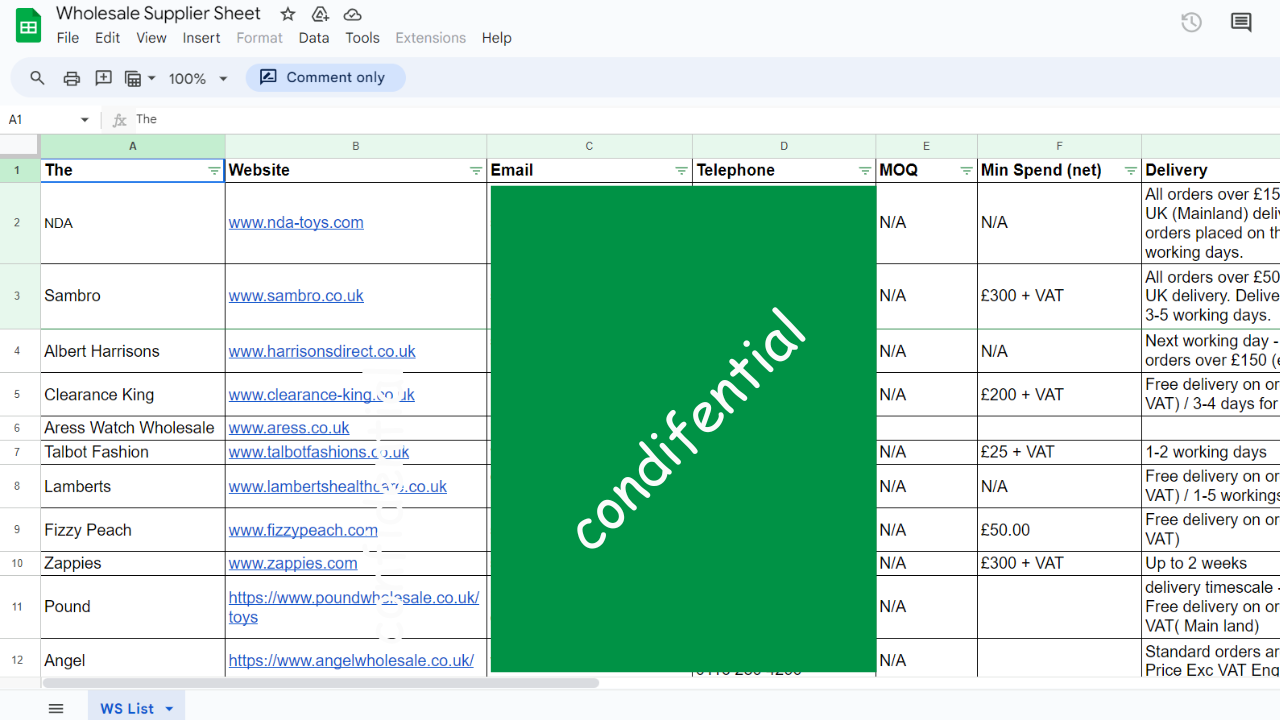Select column E header
The image size is (1280, 720).
coord(927,146)
